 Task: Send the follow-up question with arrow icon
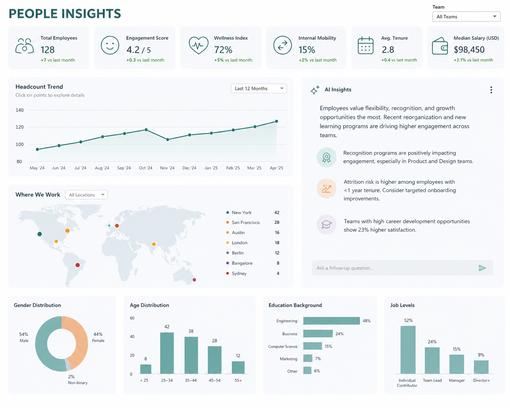pyautogui.click(x=482, y=268)
